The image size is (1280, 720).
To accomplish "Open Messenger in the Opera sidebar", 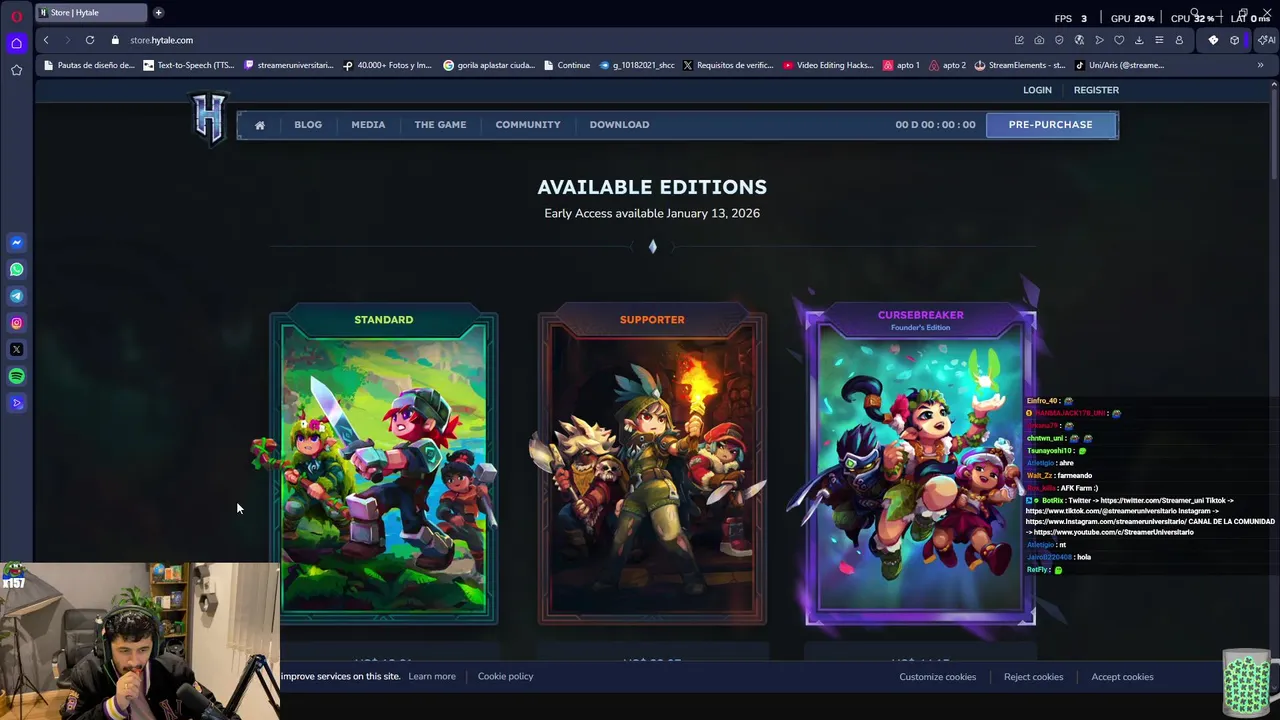I will [x=16, y=242].
